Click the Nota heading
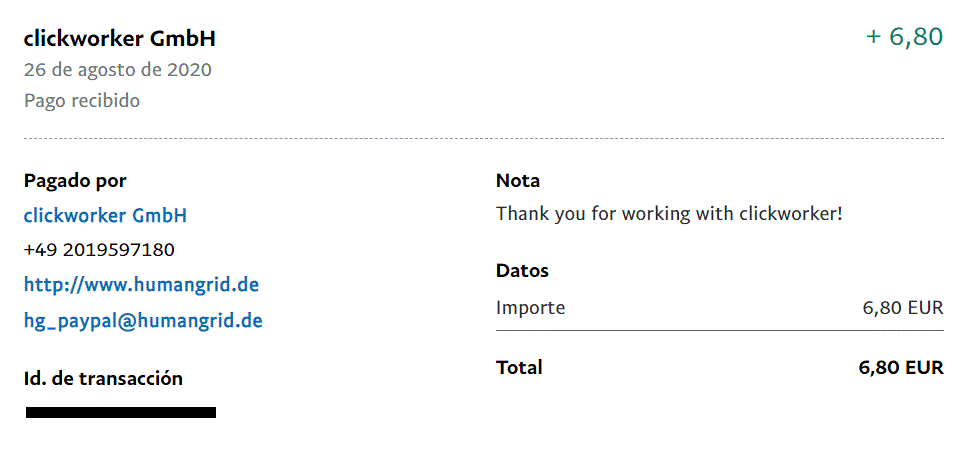 point(518,181)
